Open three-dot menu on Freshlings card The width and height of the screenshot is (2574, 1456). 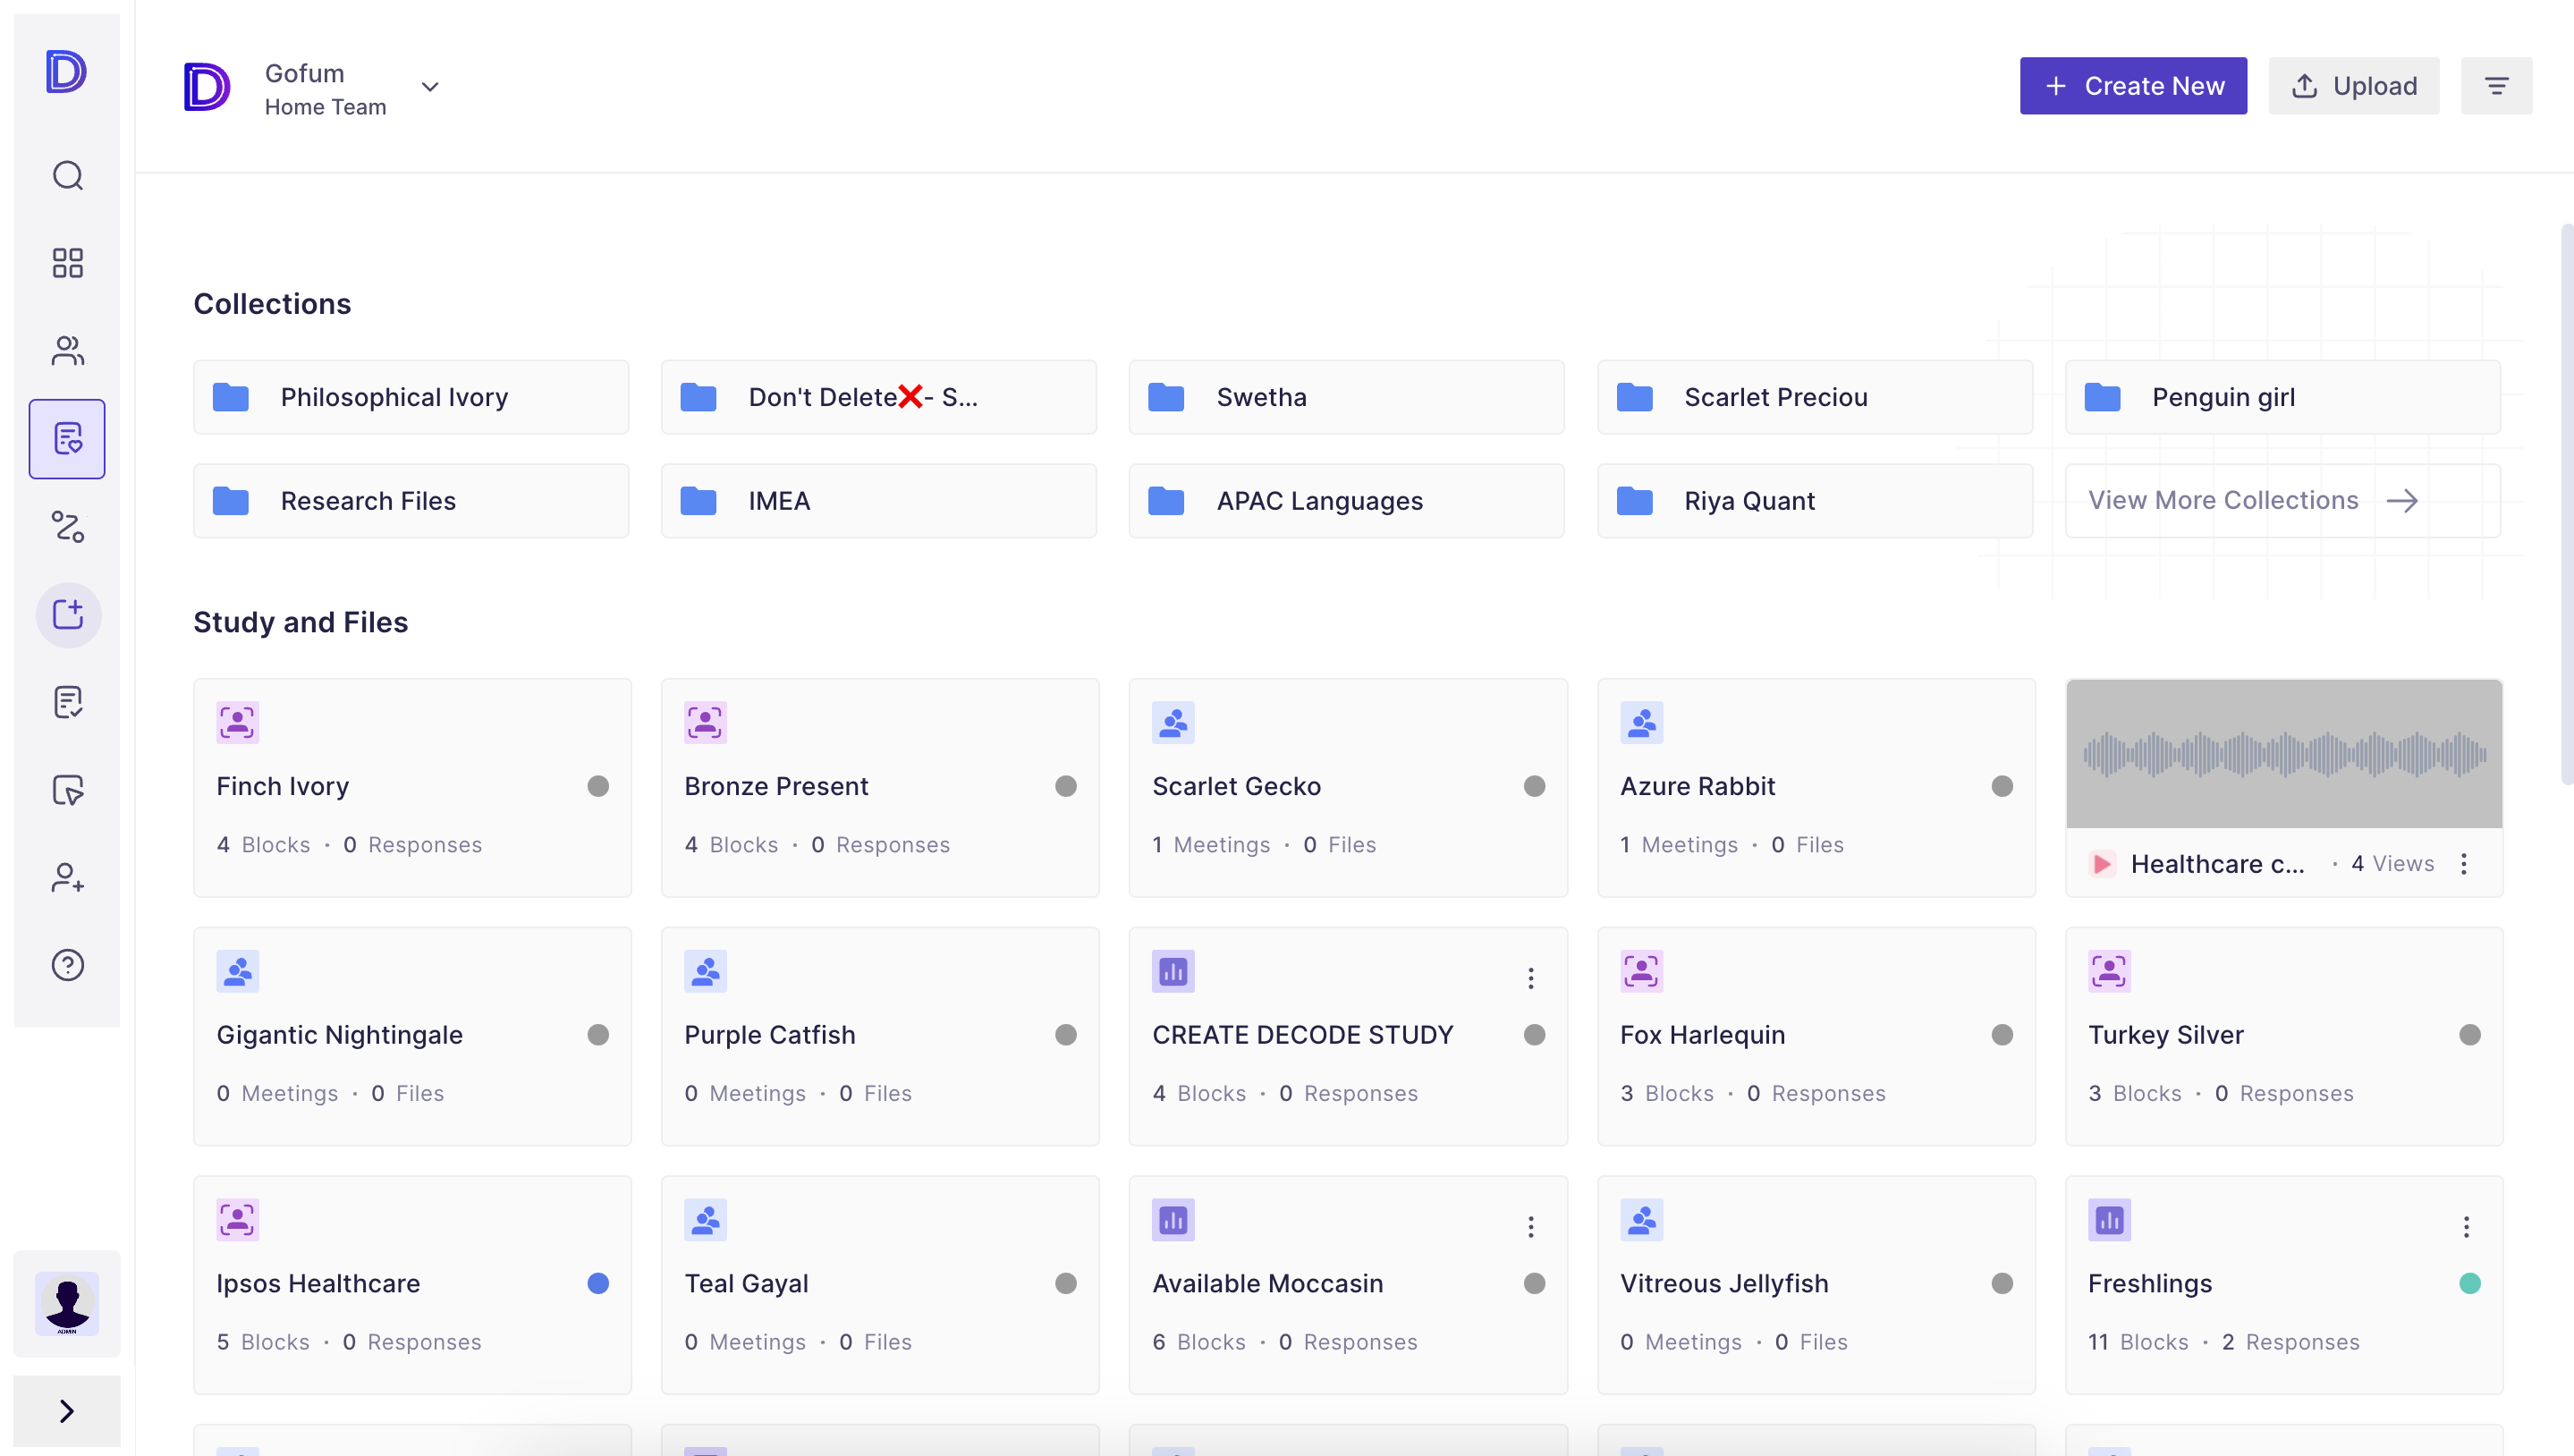pyautogui.click(x=2466, y=1227)
